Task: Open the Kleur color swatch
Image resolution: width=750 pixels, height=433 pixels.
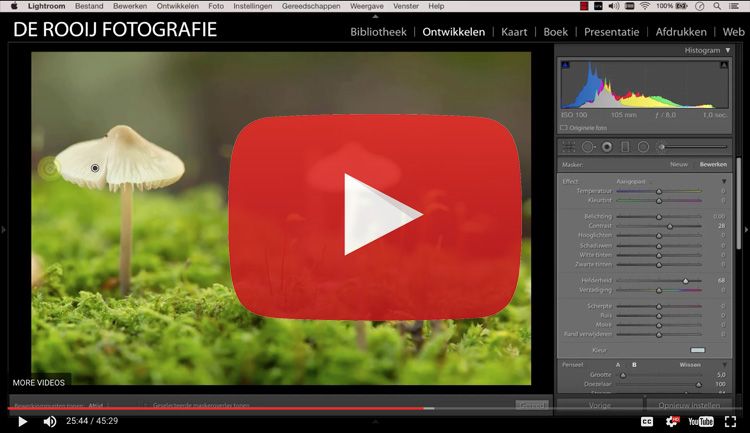Action: 698,350
